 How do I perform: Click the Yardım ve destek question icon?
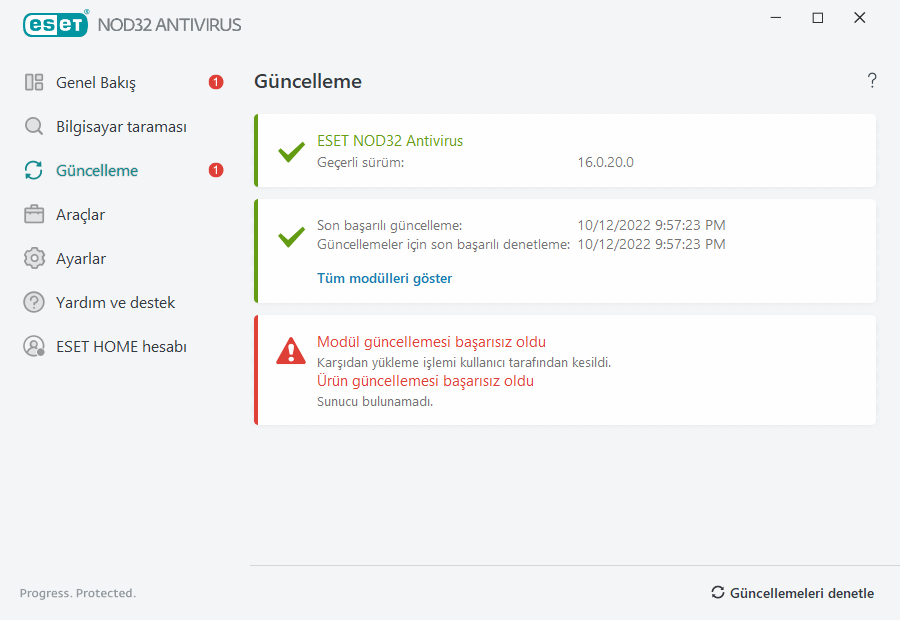(34, 302)
